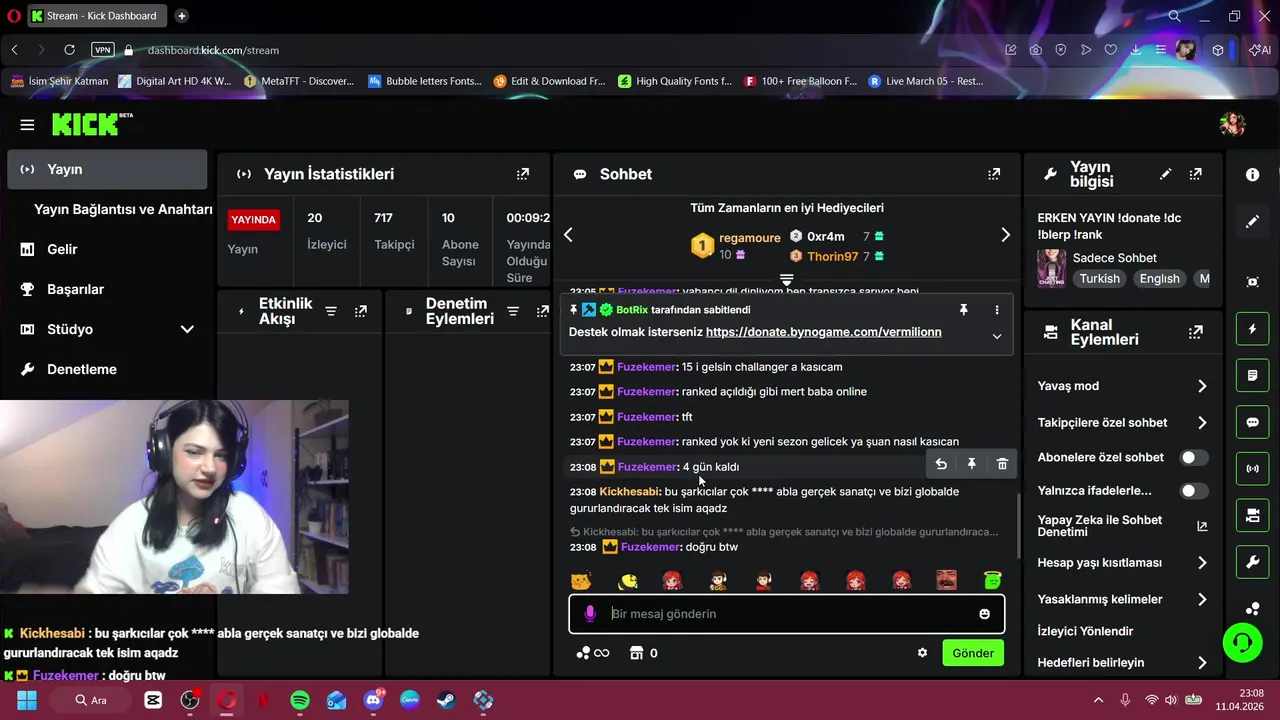
Task: Open a new browser tab
Action: click(182, 16)
